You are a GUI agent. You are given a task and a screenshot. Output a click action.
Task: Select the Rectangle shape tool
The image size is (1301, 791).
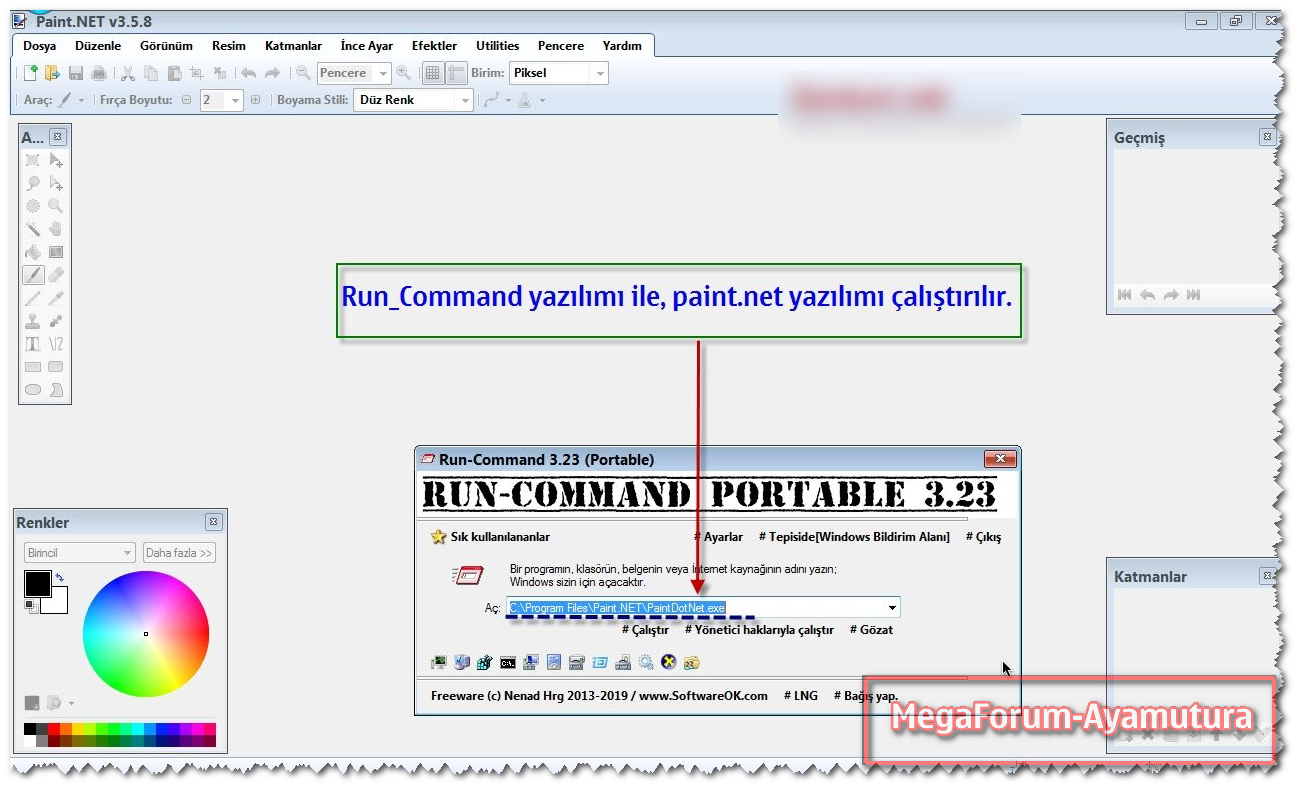coord(33,367)
